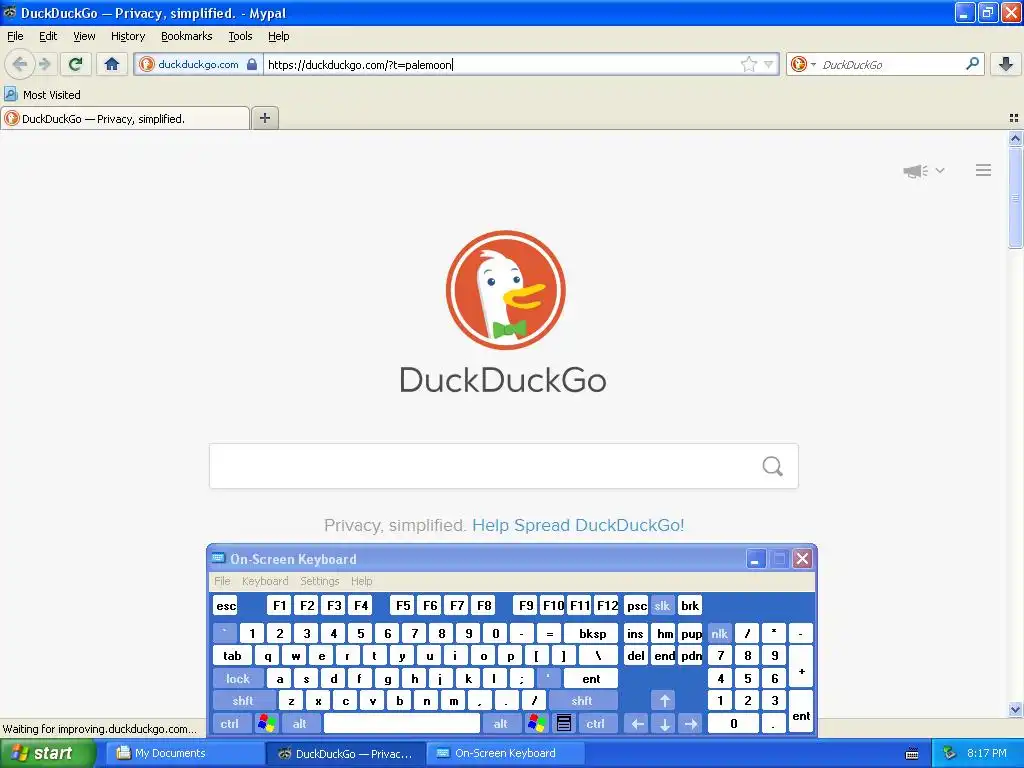Click the main ent key beside apostrophe
The image size is (1024, 768).
pyautogui.click(x=591, y=679)
